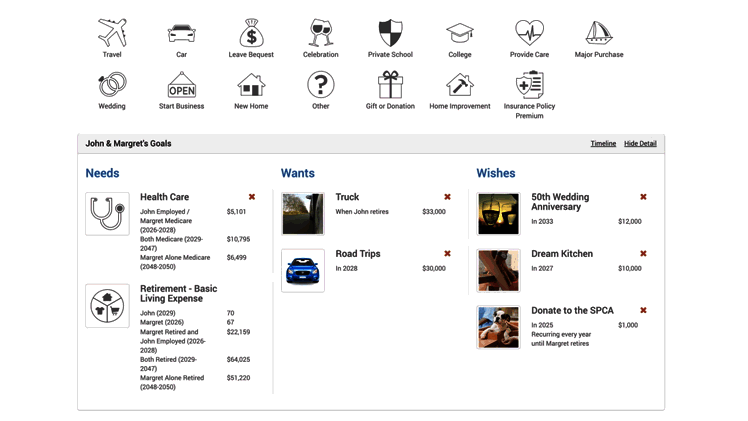Select the Dream Kitchen goal title

point(562,254)
